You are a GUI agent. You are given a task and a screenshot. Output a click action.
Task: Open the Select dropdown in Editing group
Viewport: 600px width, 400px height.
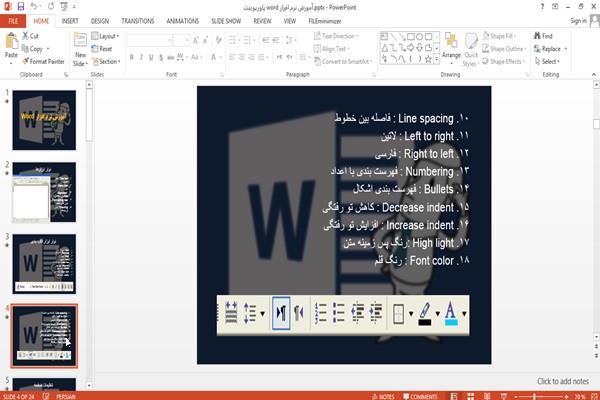(x=547, y=61)
